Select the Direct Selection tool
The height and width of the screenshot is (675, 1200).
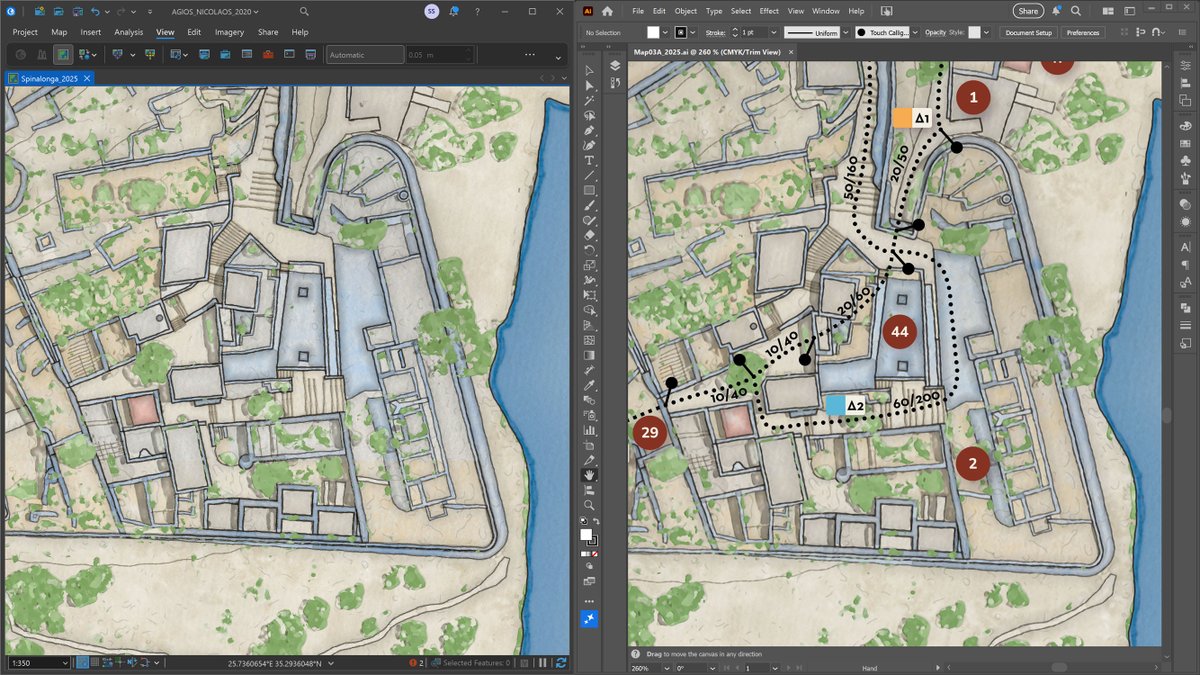point(590,86)
